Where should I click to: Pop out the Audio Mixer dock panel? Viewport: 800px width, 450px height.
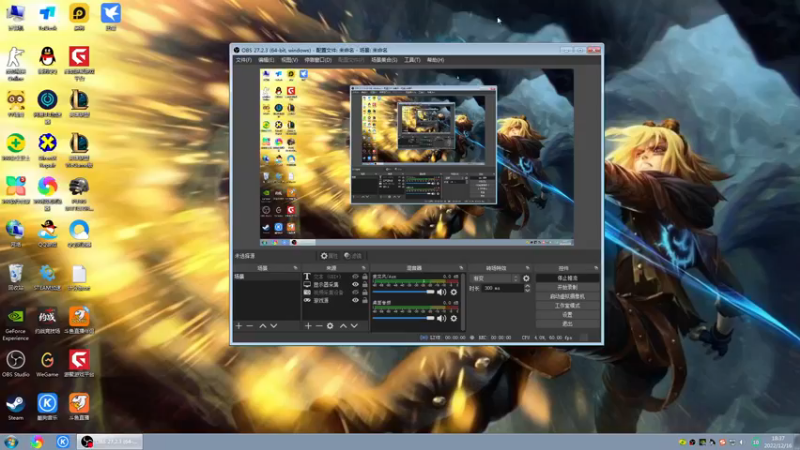(x=461, y=268)
